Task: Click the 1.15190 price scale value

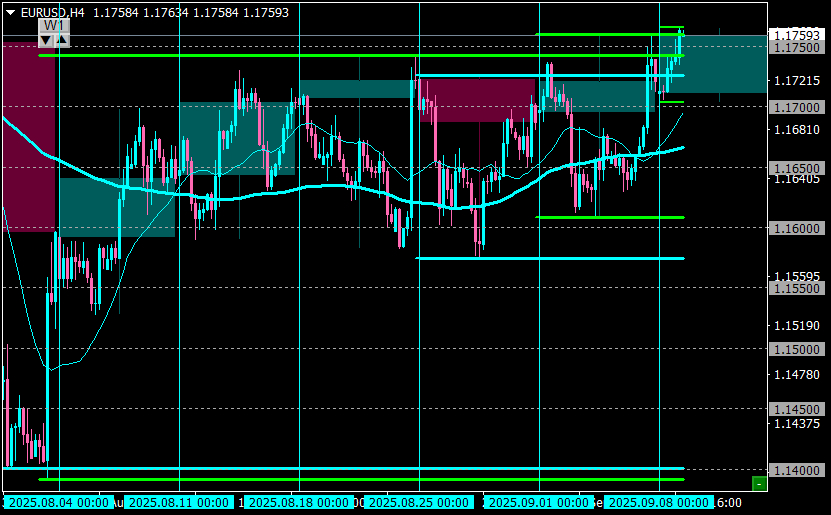Action: click(x=797, y=325)
